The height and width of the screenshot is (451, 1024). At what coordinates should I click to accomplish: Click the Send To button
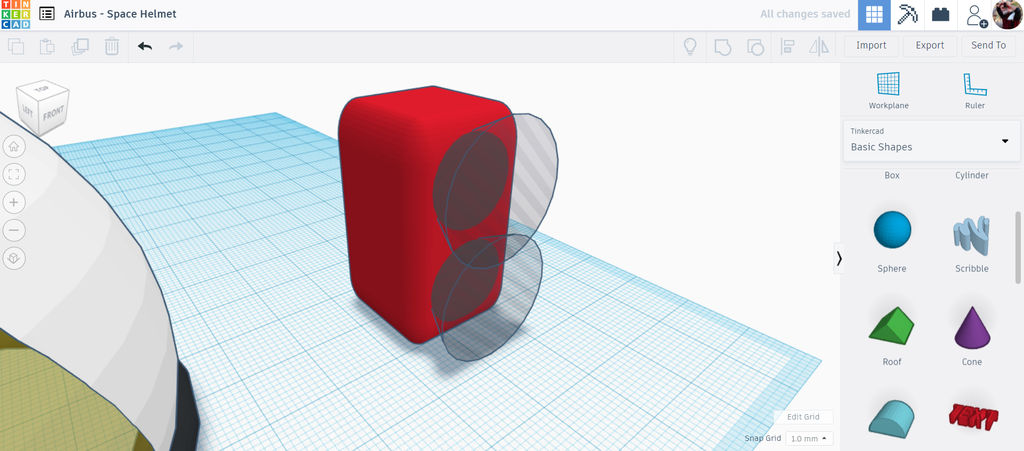pyautogui.click(x=988, y=46)
